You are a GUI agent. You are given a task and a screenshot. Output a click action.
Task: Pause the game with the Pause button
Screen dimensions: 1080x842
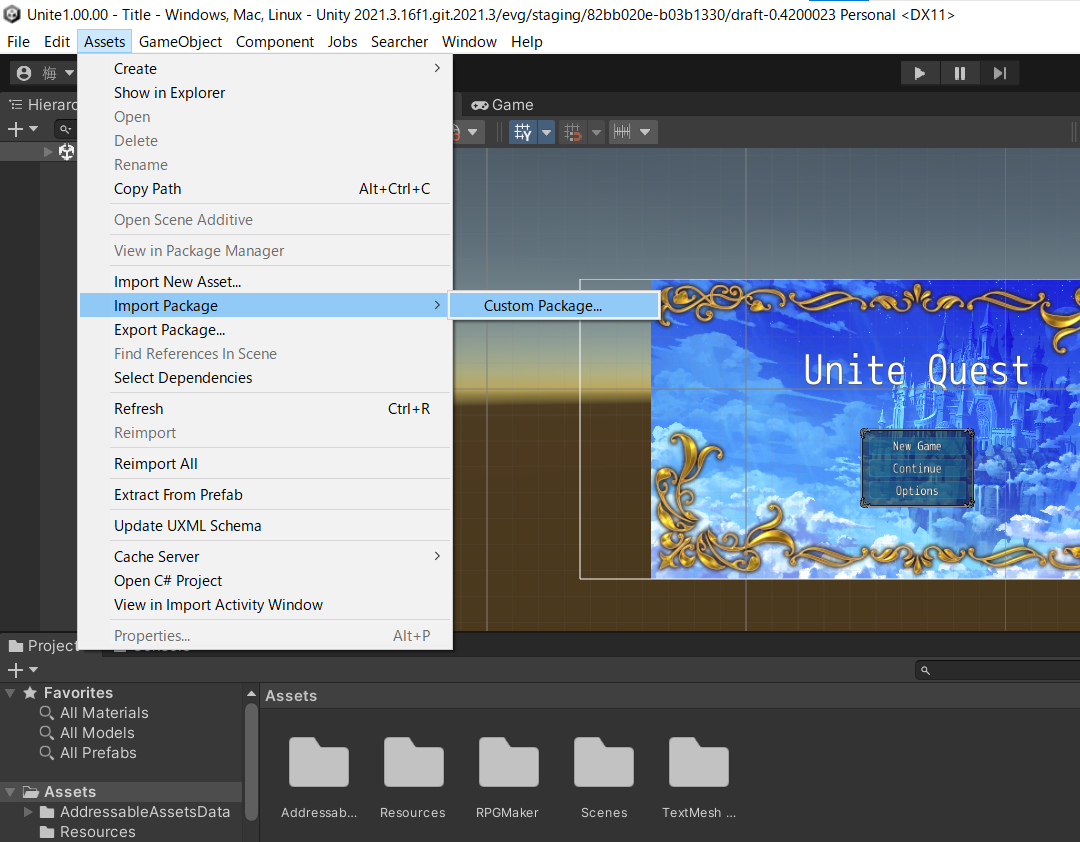[959, 73]
